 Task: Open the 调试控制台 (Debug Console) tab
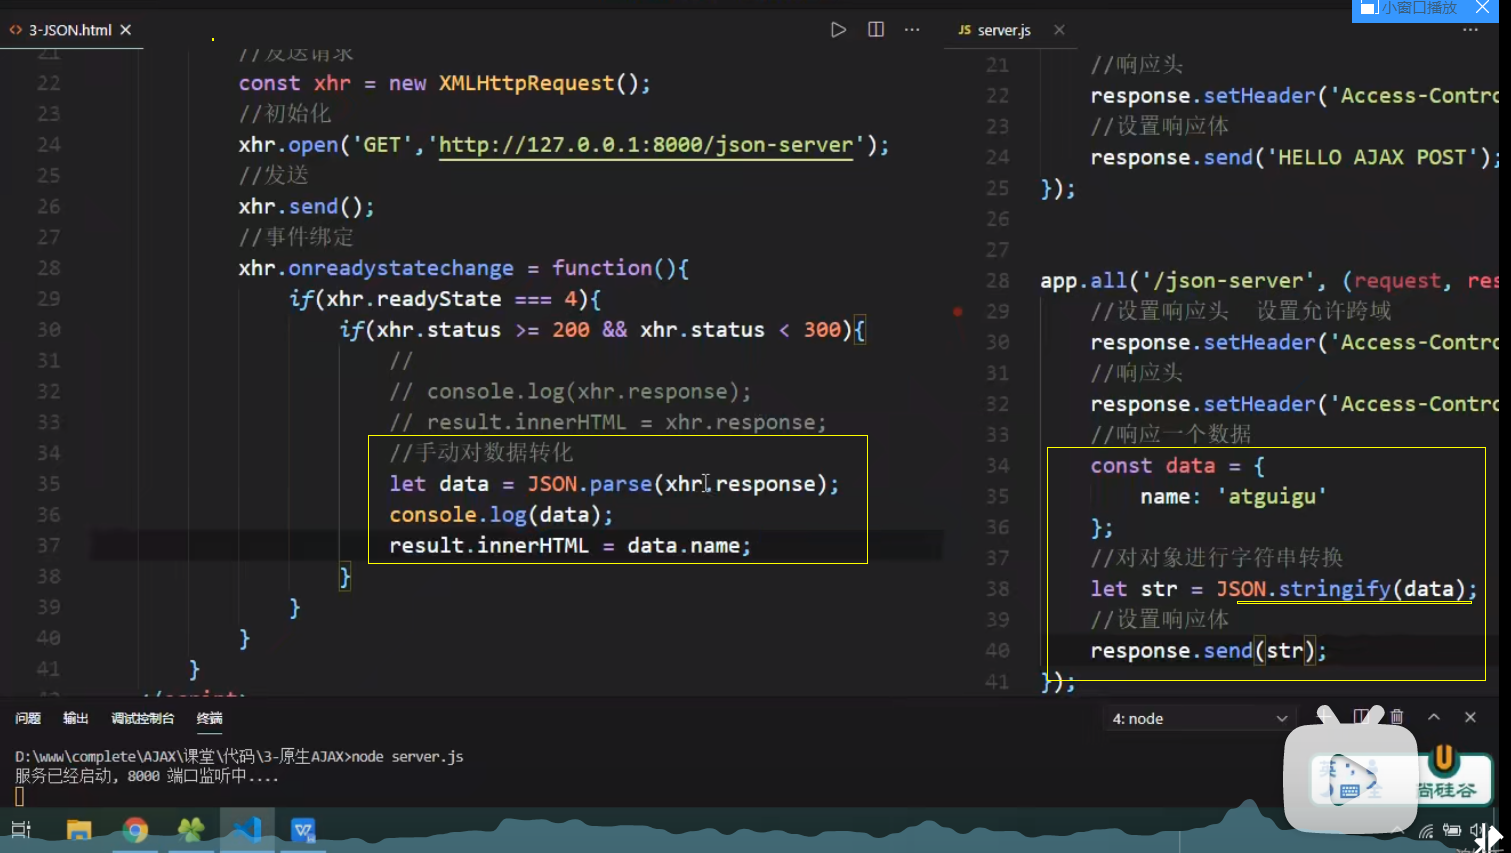click(x=142, y=718)
